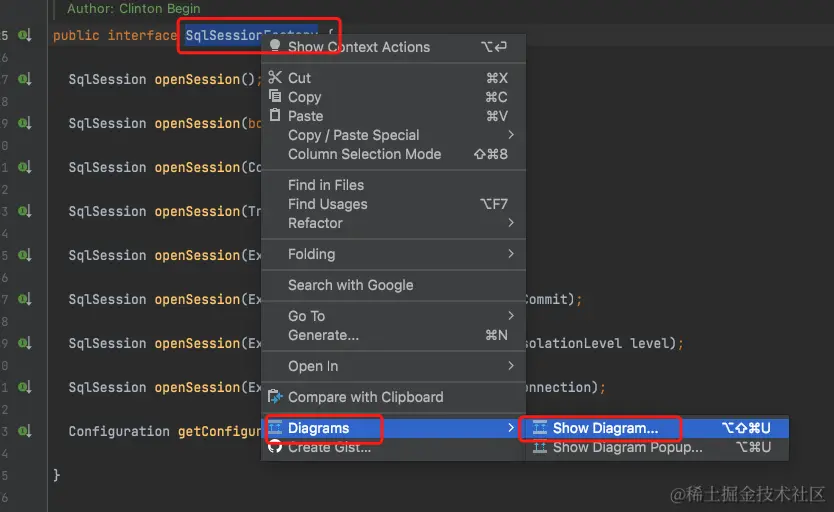Click the 'Configuration' return type text
Viewport: 834px width, 512px height.
coord(119,431)
